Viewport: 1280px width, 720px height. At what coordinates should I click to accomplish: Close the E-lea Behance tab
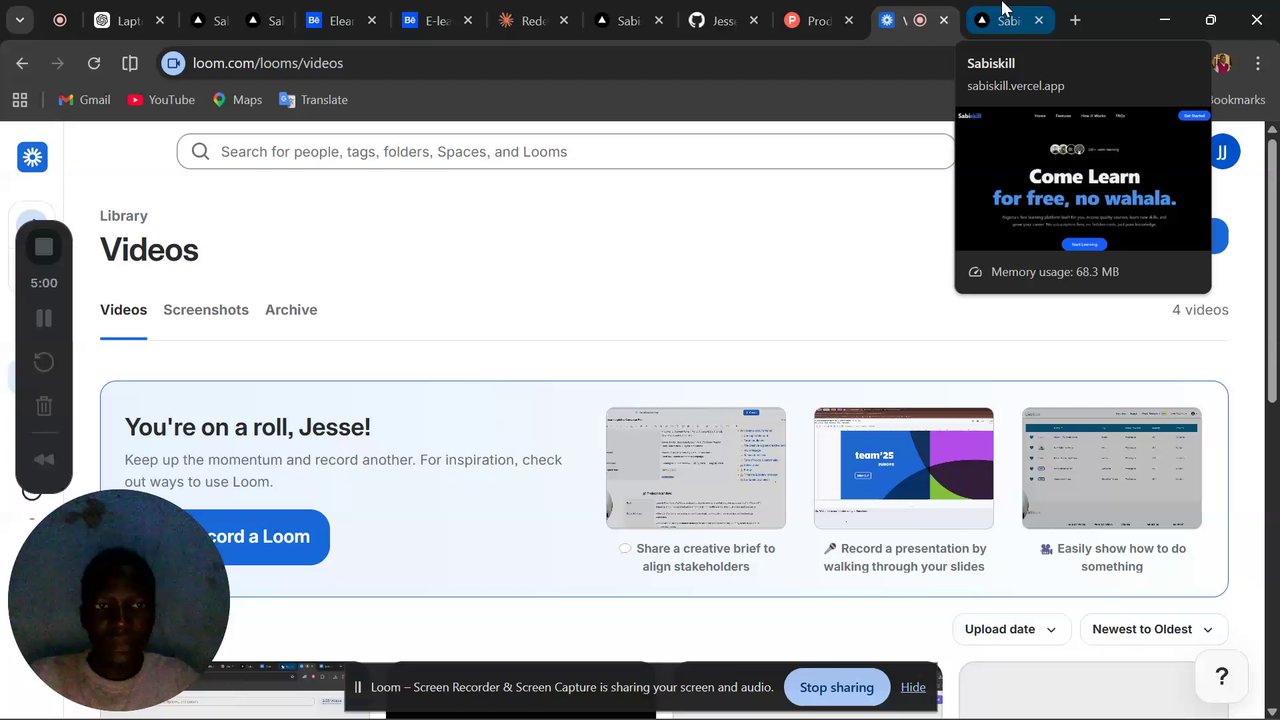(x=468, y=20)
